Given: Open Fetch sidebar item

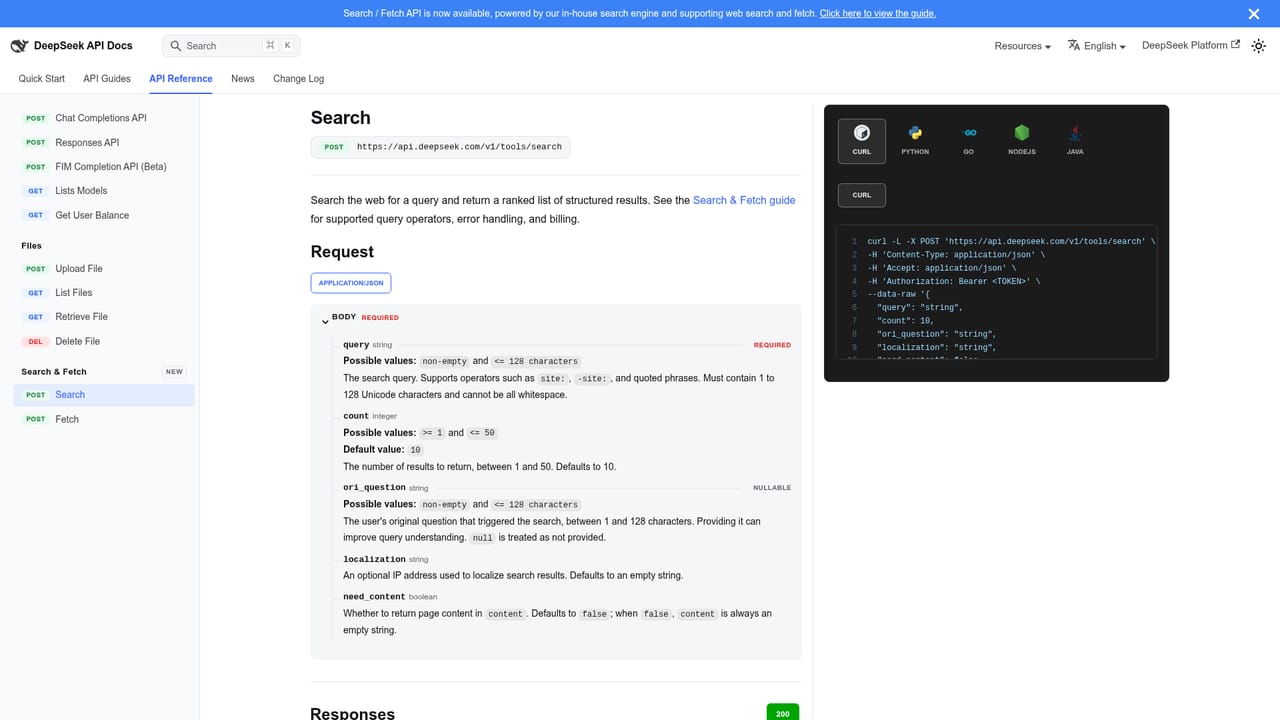Looking at the screenshot, I should [104, 419].
